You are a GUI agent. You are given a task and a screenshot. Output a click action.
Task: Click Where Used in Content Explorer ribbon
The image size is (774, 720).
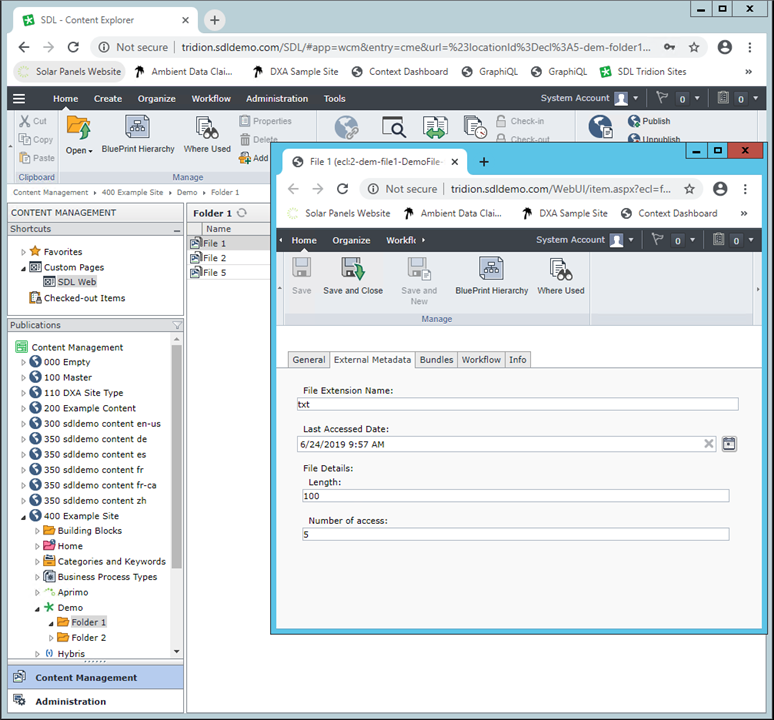tap(207, 135)
